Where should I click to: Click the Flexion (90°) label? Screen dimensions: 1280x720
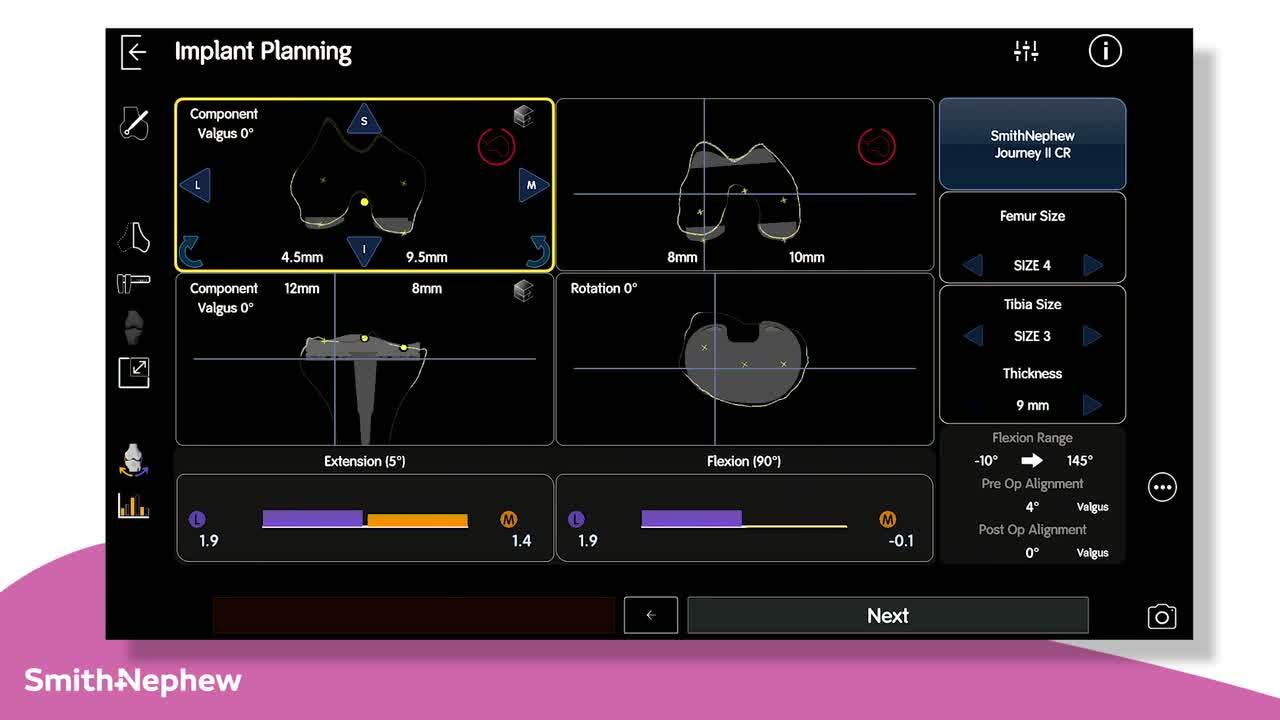coord(744,461)
